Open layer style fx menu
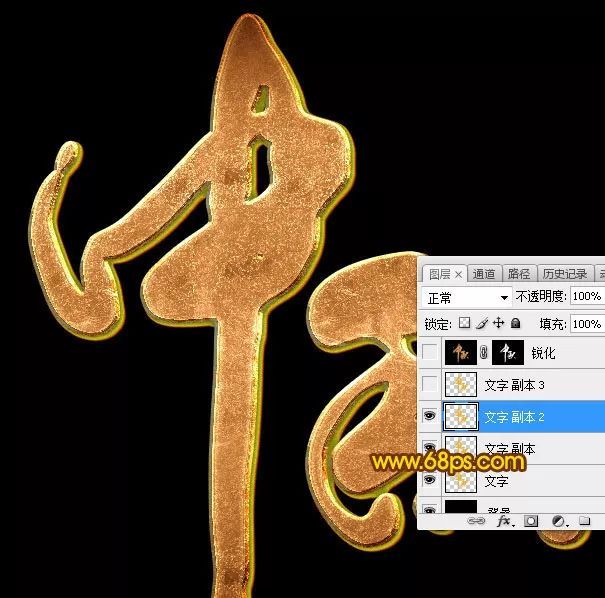The width and height of the screenshot is (605, 598). coord(505,521)
